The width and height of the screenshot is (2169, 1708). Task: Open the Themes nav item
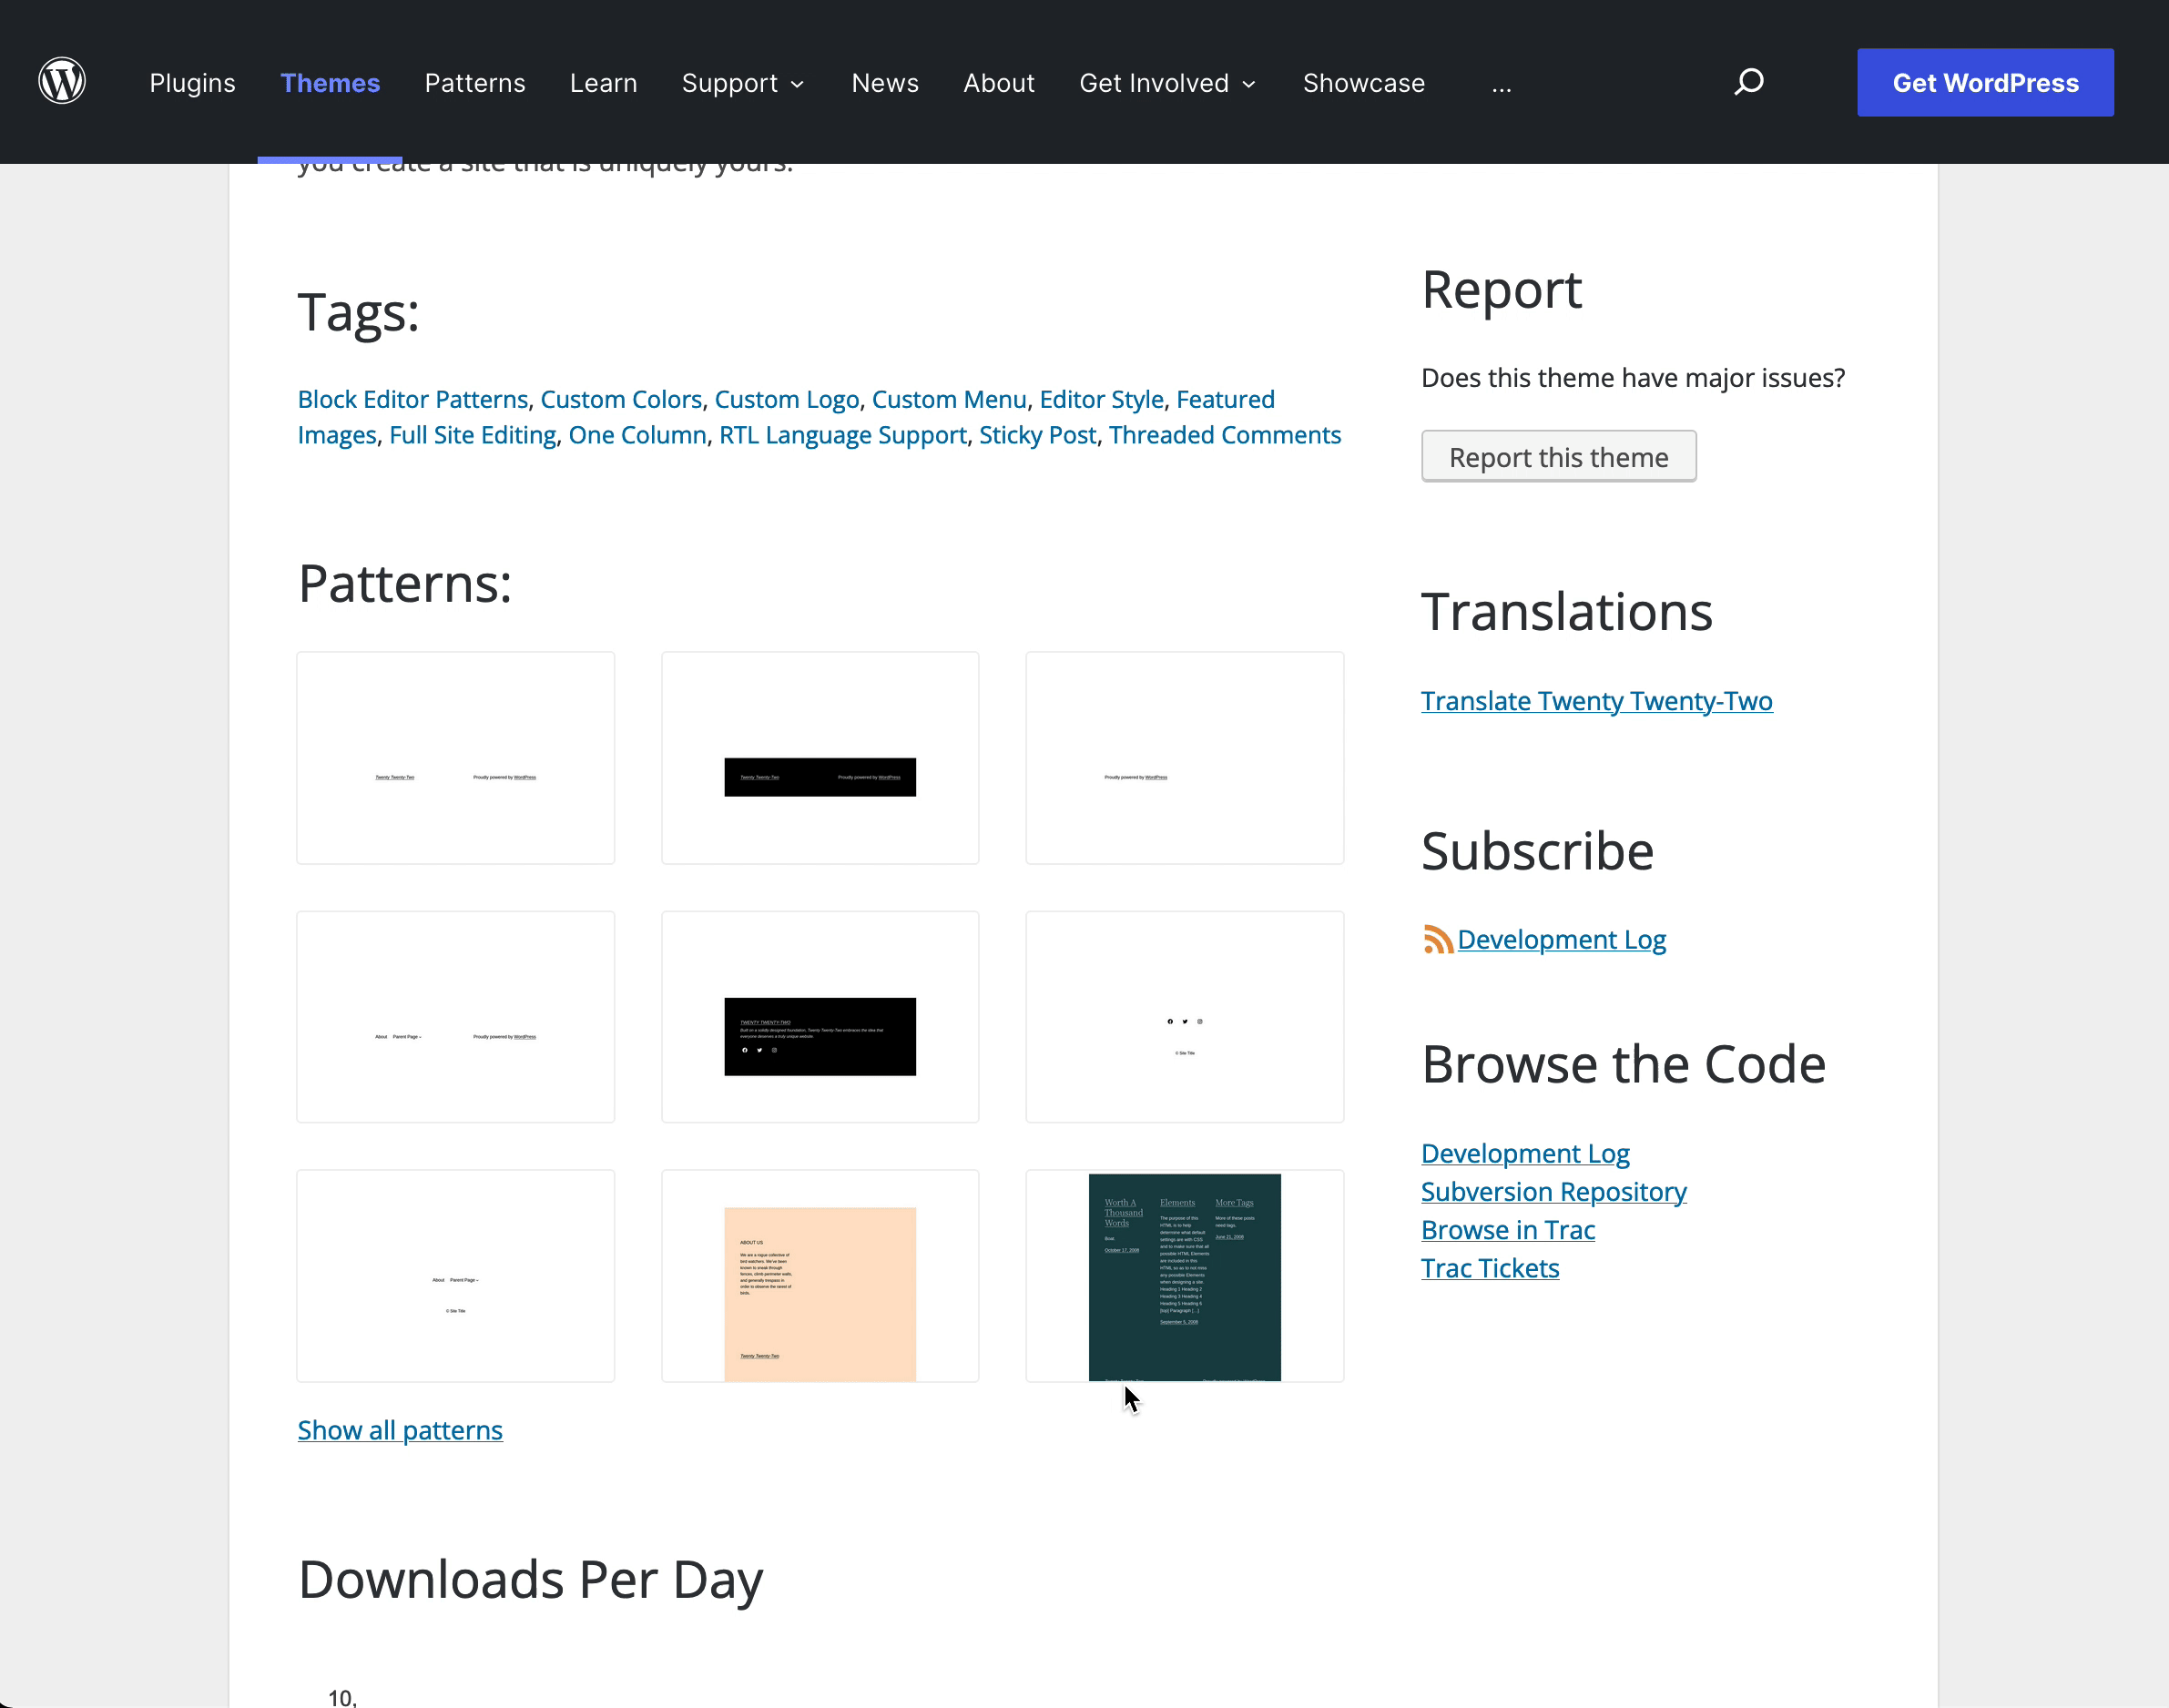pyautogui.click(x=330, y=83)
